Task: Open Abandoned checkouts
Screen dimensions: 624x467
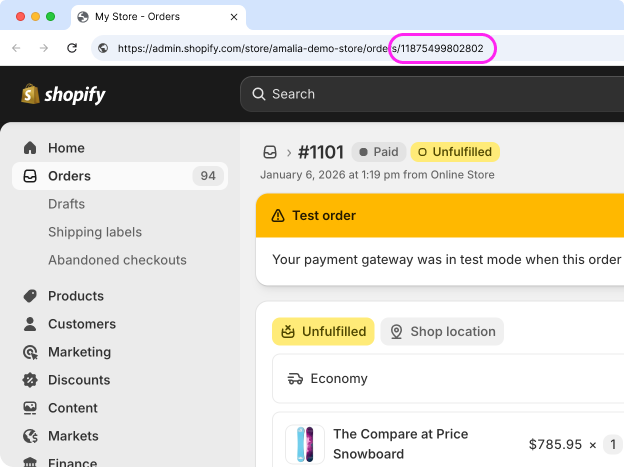Action: pyautogui.click(x=117, y=260)
